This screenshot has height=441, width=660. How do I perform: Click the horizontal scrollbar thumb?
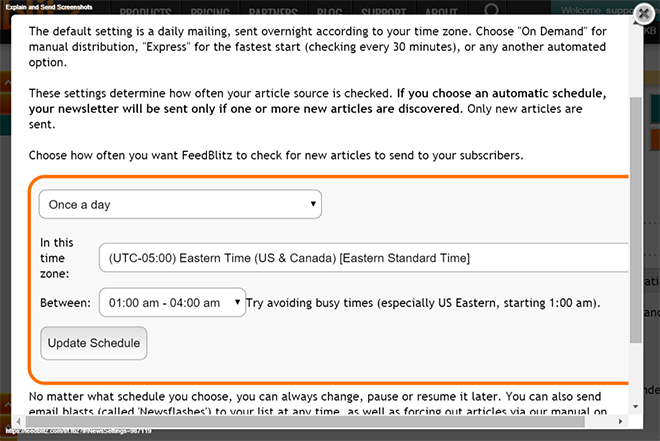click(305, 421)
